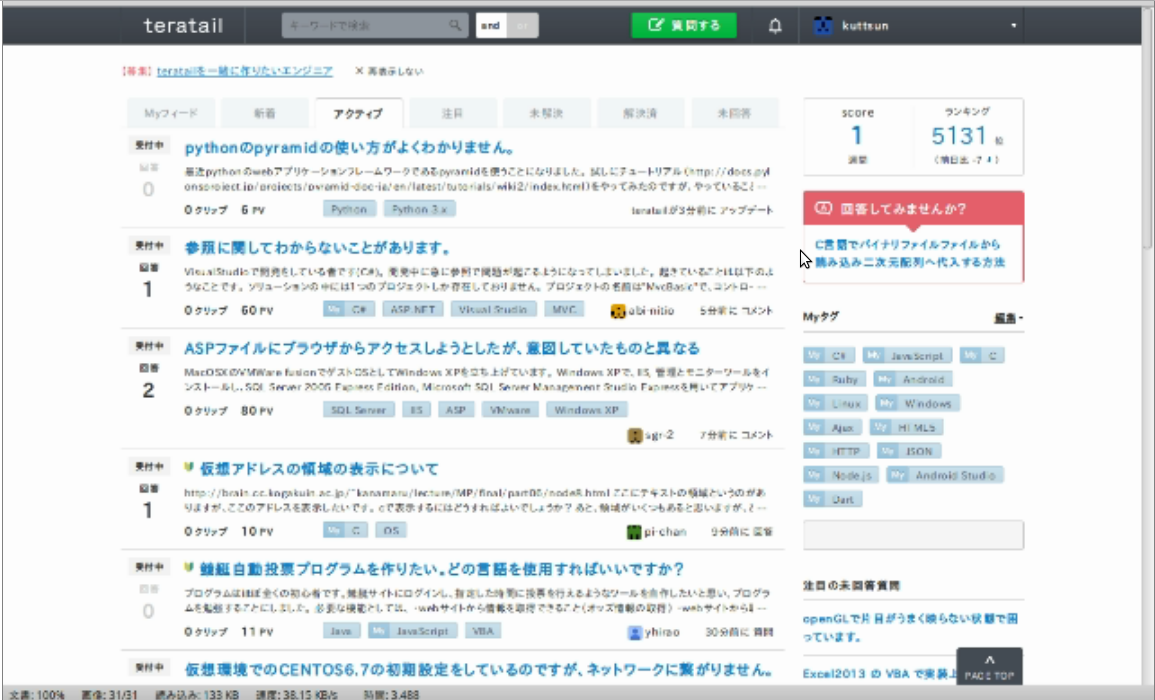Switch to the 新着 tab

tap(264, 113)
